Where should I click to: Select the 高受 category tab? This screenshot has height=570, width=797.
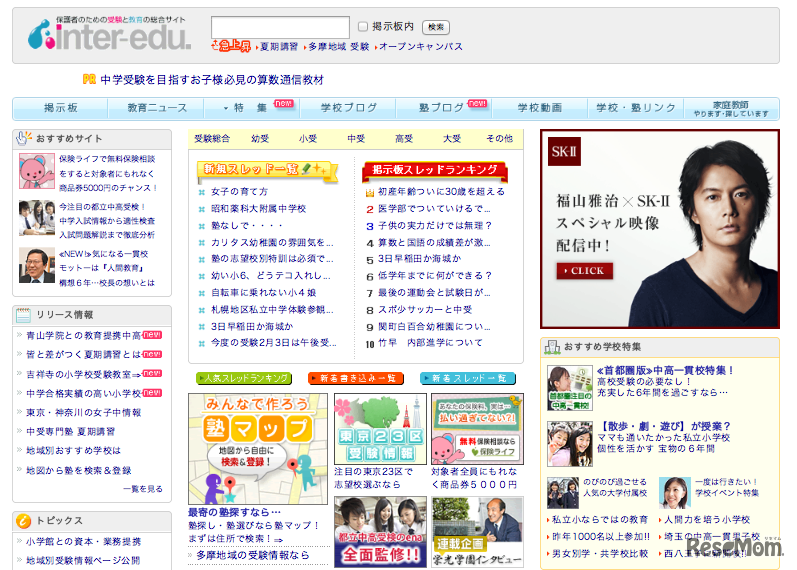[404, 139]
